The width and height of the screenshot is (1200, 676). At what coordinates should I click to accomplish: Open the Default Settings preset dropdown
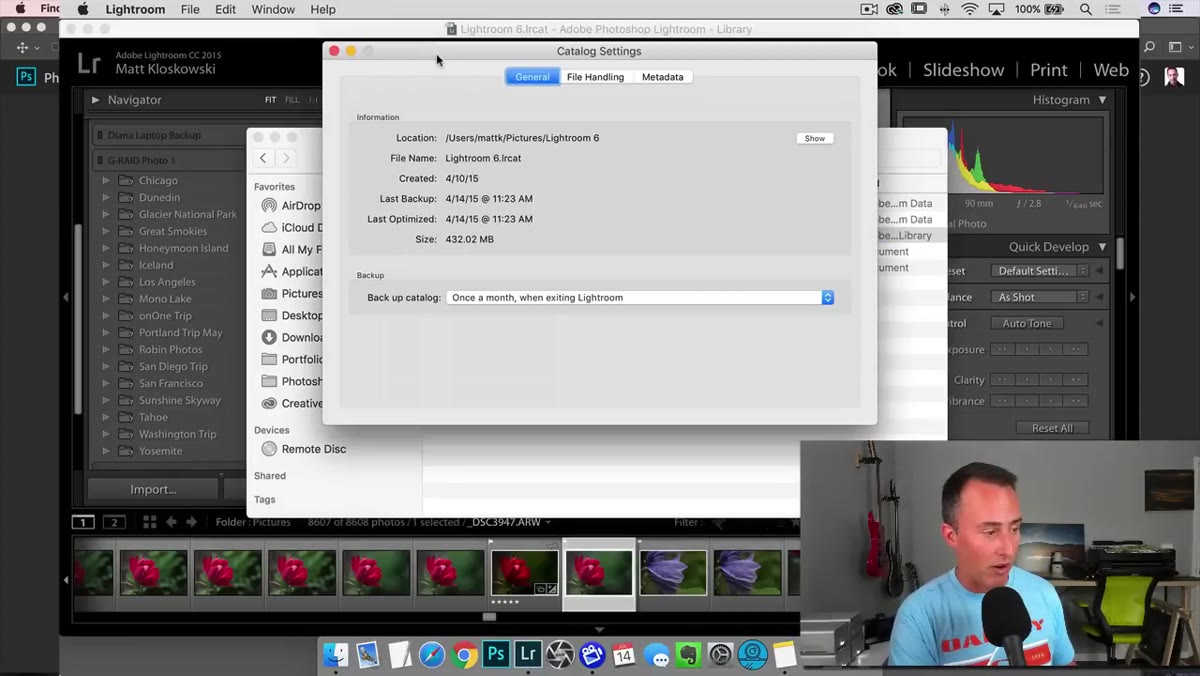click(1040, 271)
